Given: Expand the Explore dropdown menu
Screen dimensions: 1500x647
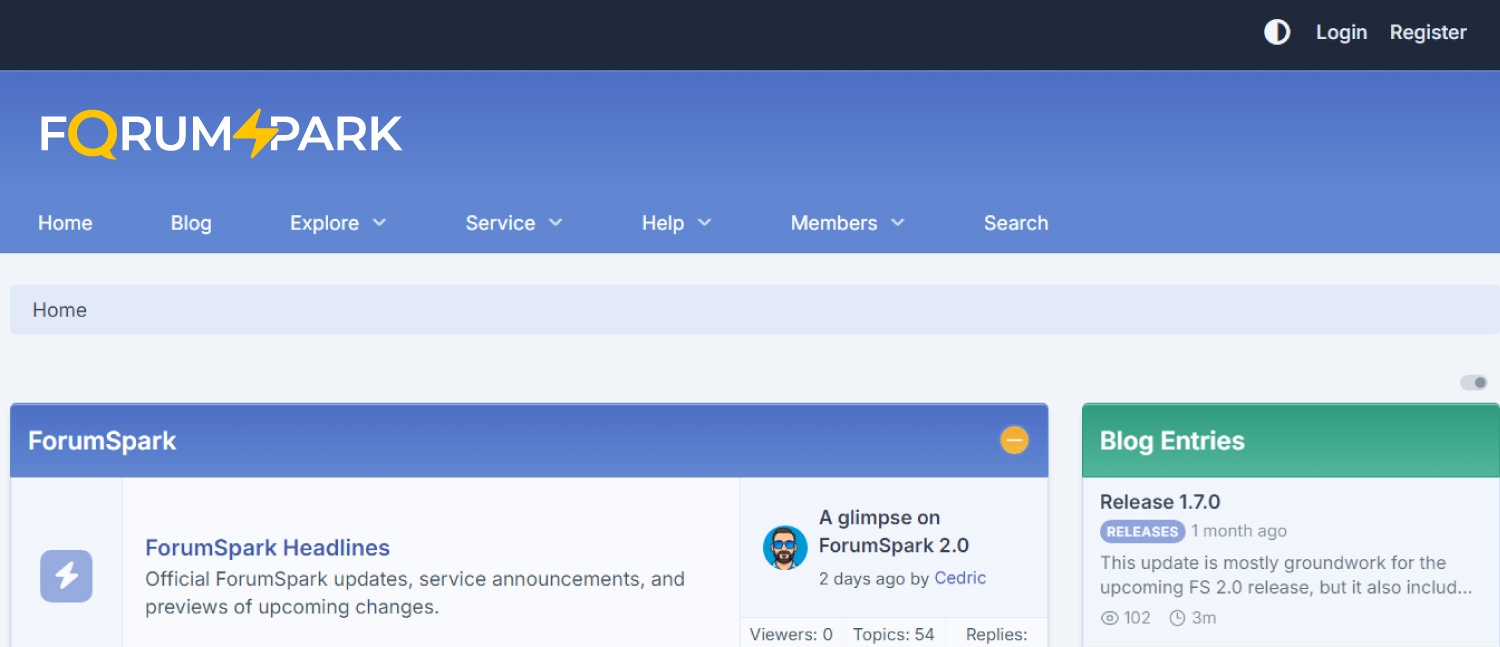Looking at the screenshot, I should tap(338, 223).
